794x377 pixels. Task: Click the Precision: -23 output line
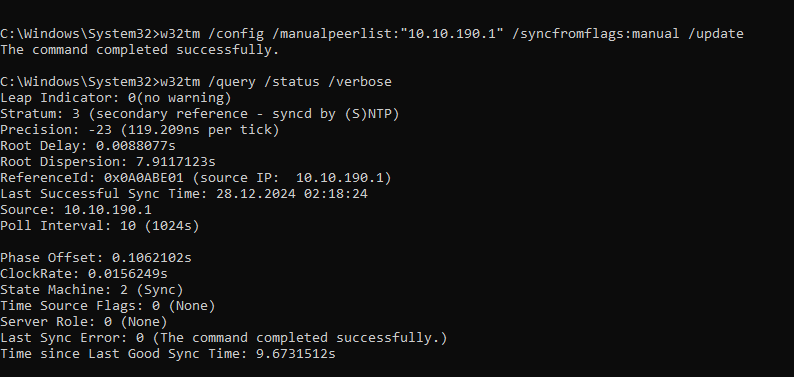coord(139,130)
